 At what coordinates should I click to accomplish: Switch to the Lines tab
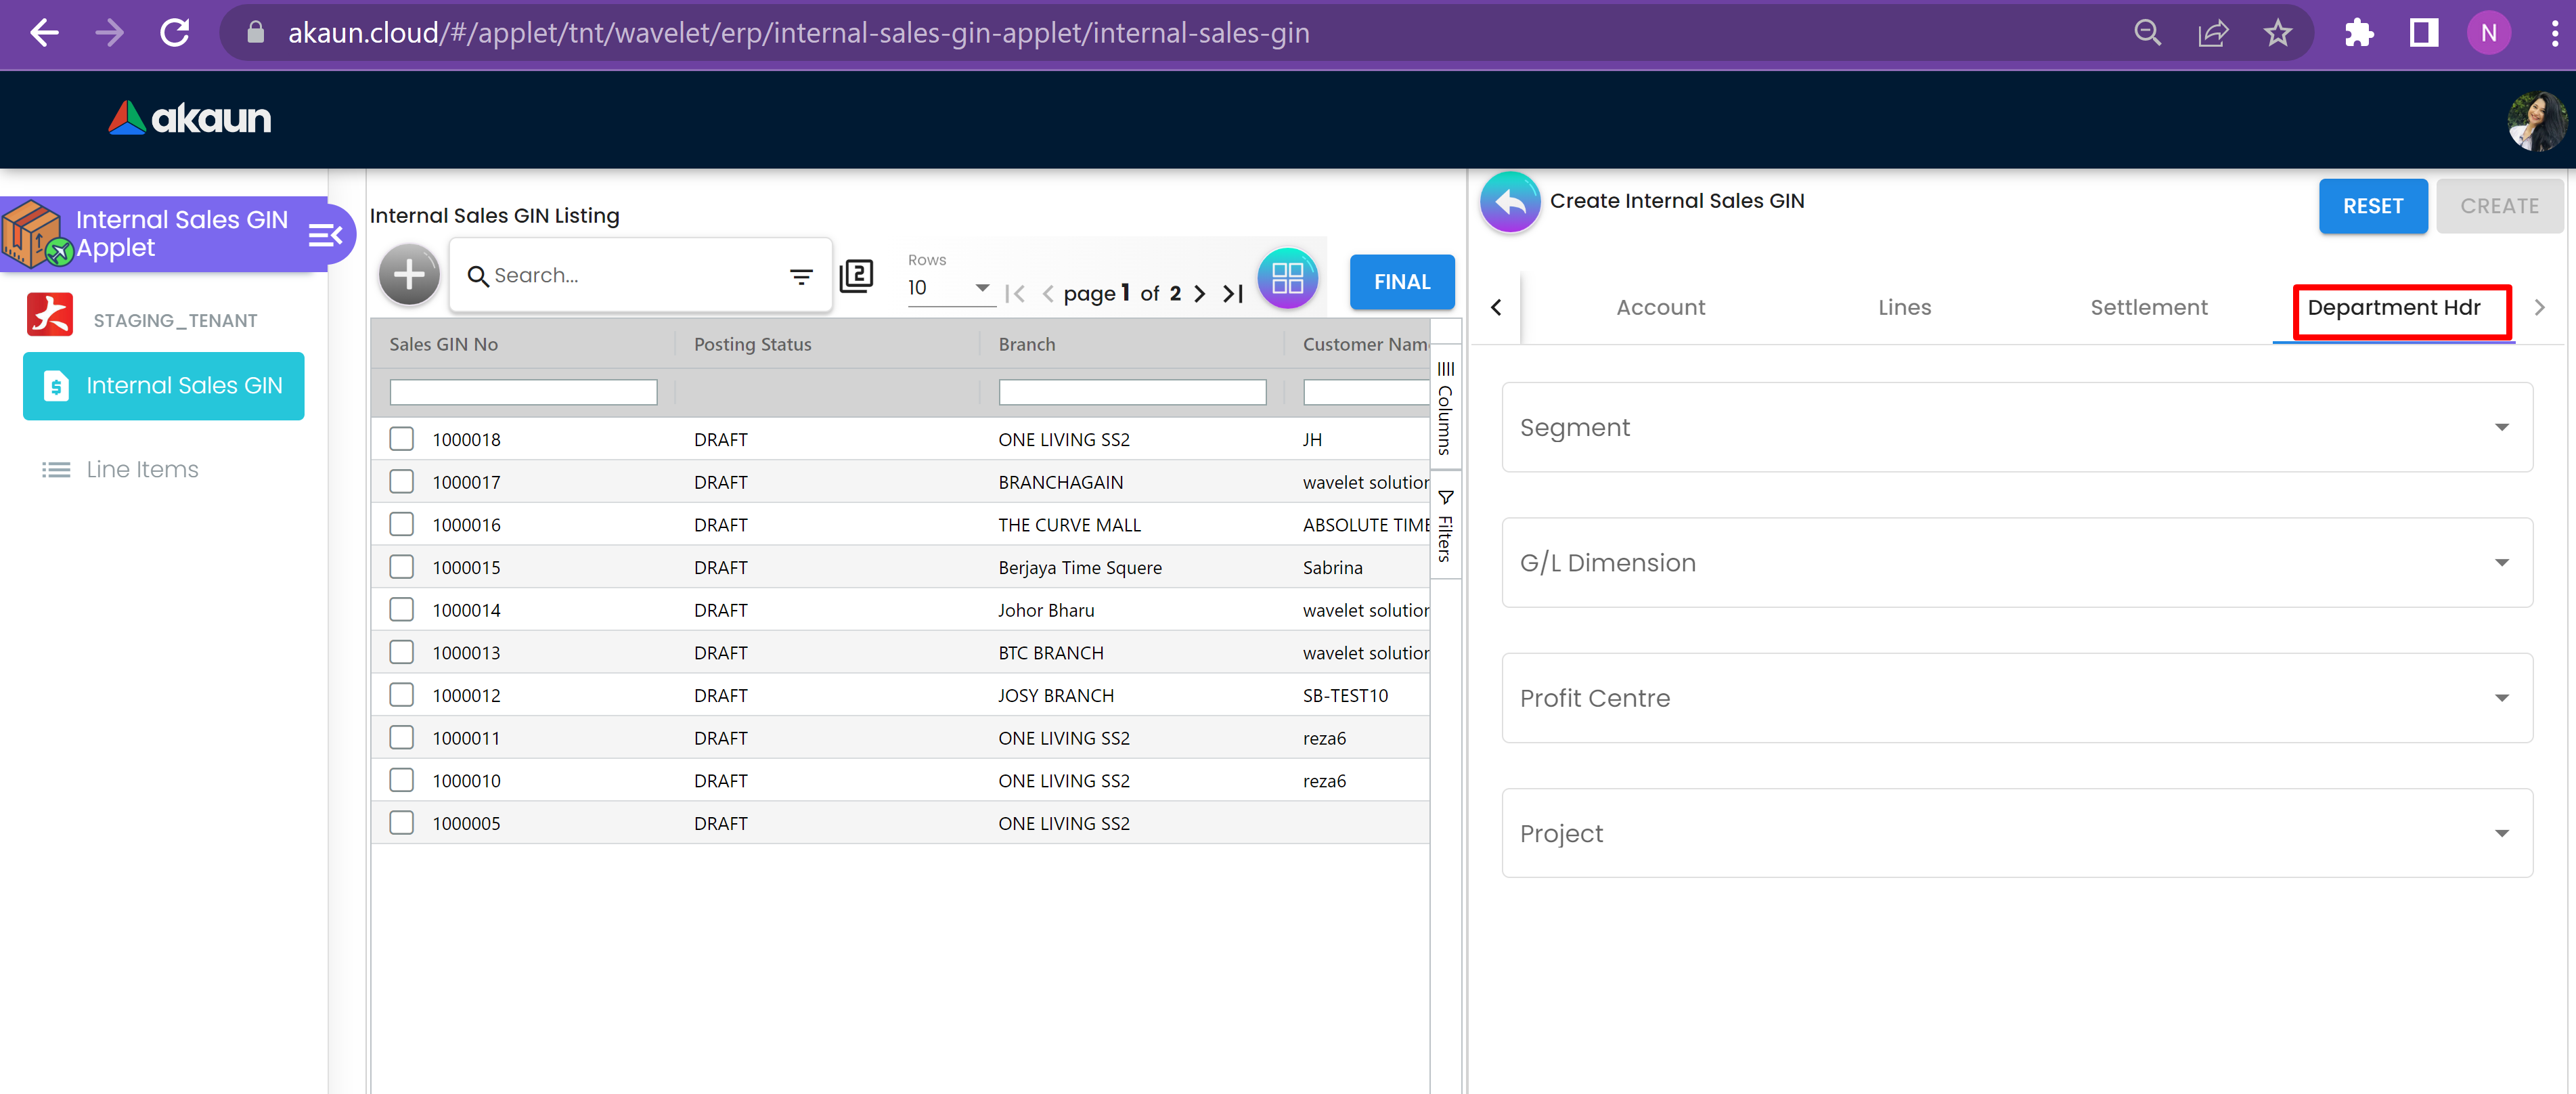pyautogui.click(x=1904, y=308)
